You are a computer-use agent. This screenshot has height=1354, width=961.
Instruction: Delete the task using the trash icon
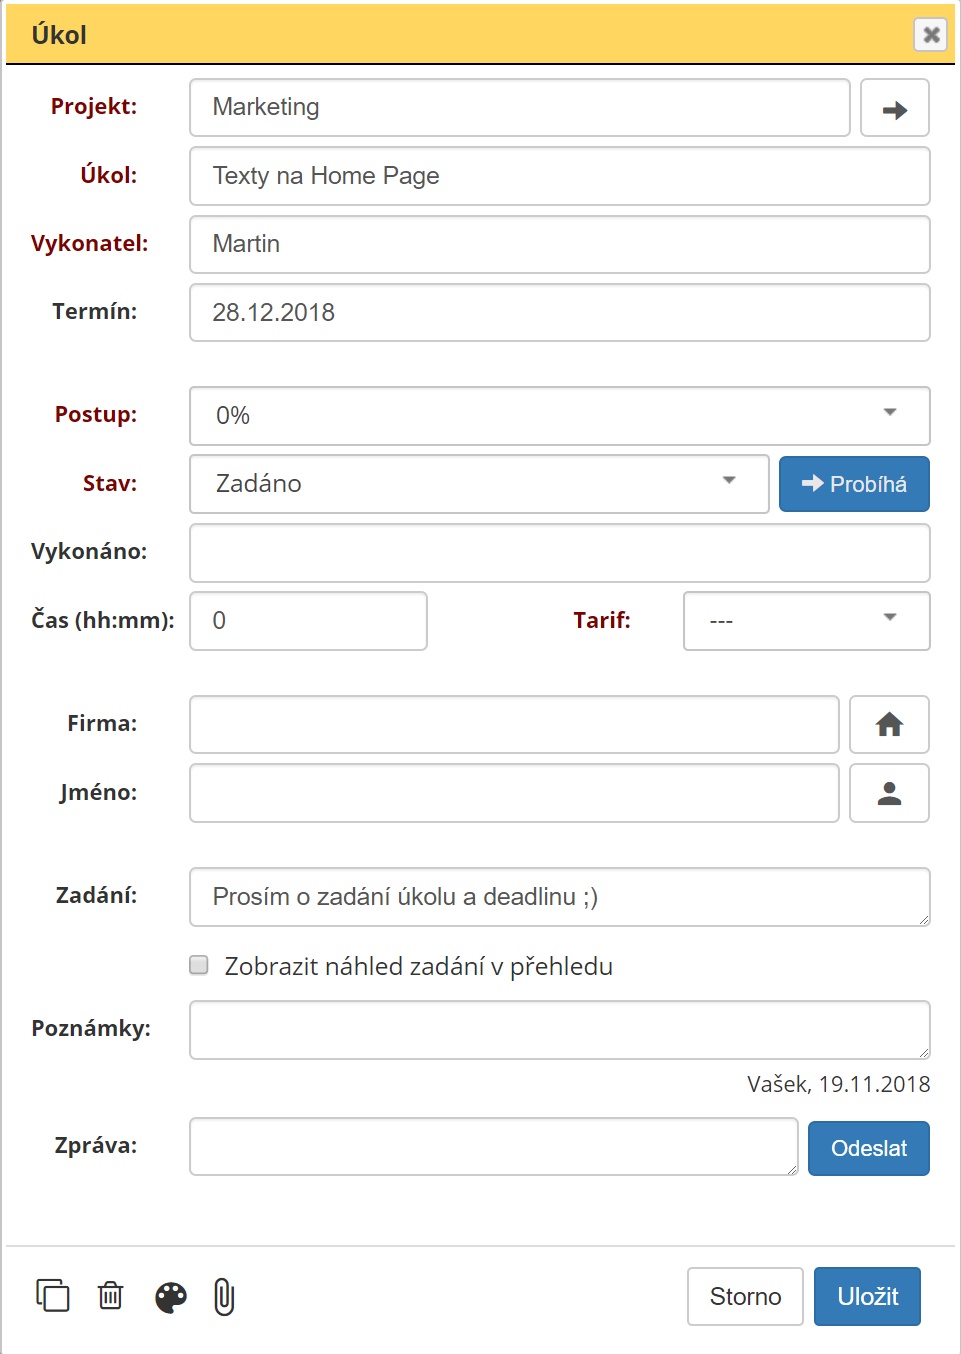pyautogui.click(x=110, y=1296)
